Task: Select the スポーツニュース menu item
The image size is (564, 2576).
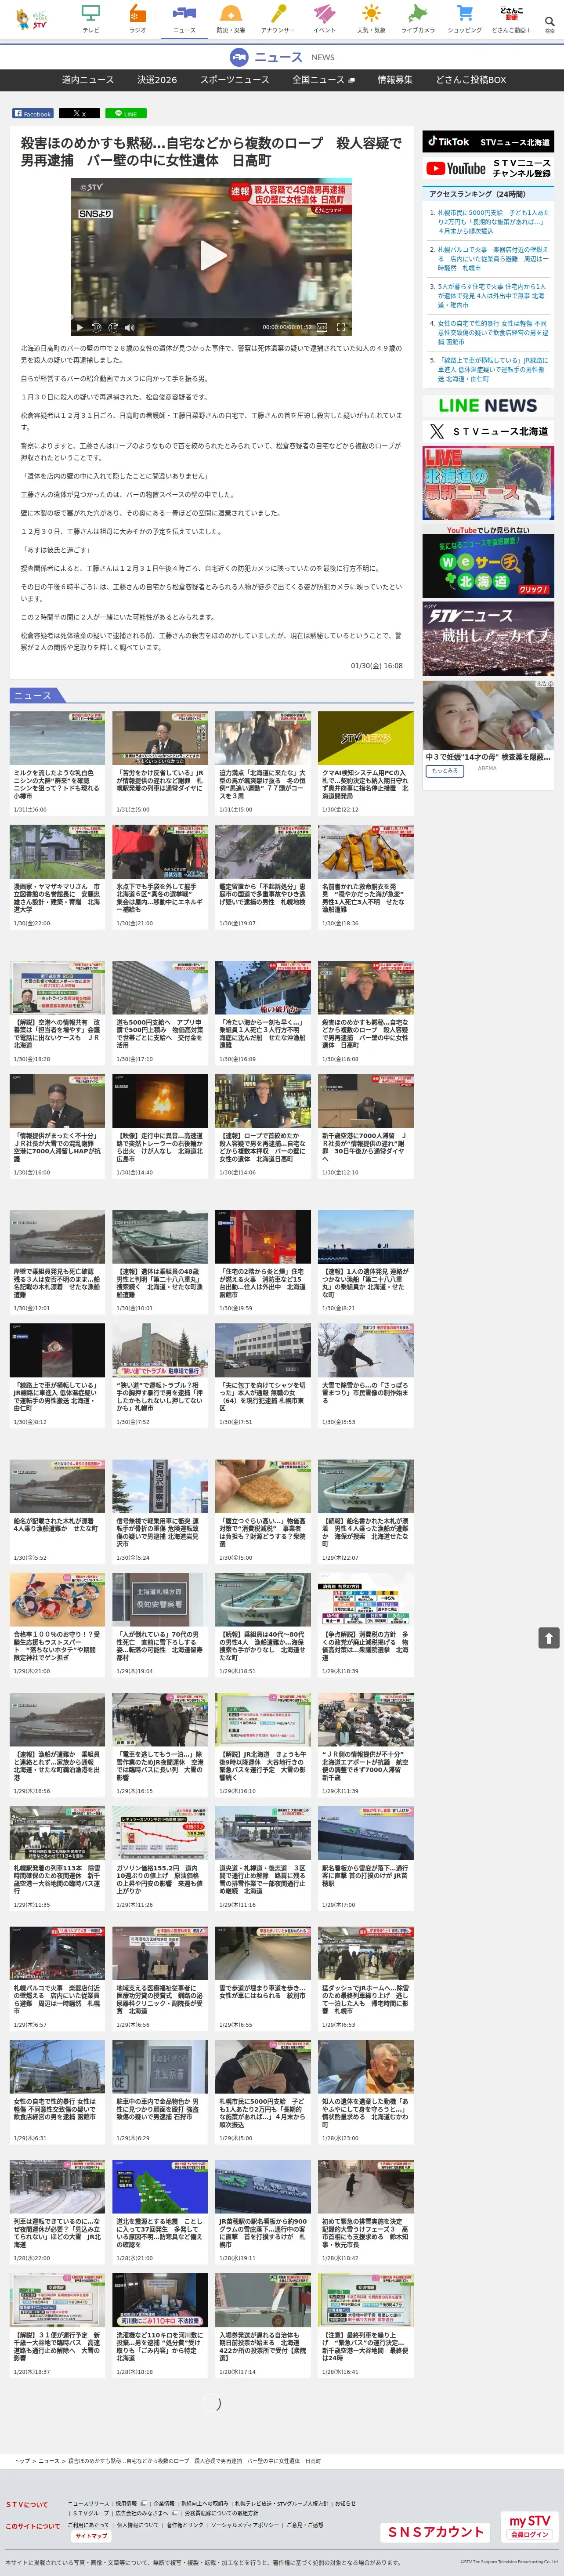Action: [x=234, y=79]
